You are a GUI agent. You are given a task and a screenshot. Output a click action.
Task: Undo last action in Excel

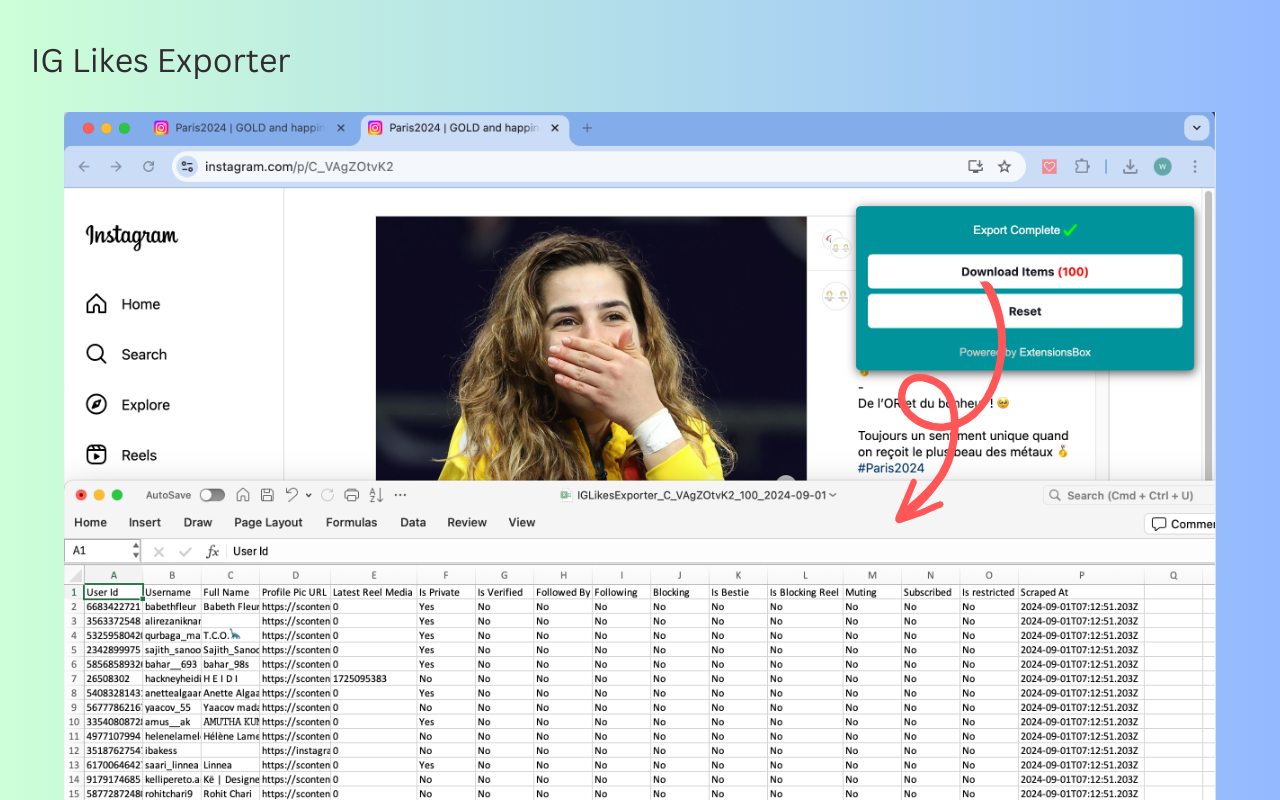[291, 495]
